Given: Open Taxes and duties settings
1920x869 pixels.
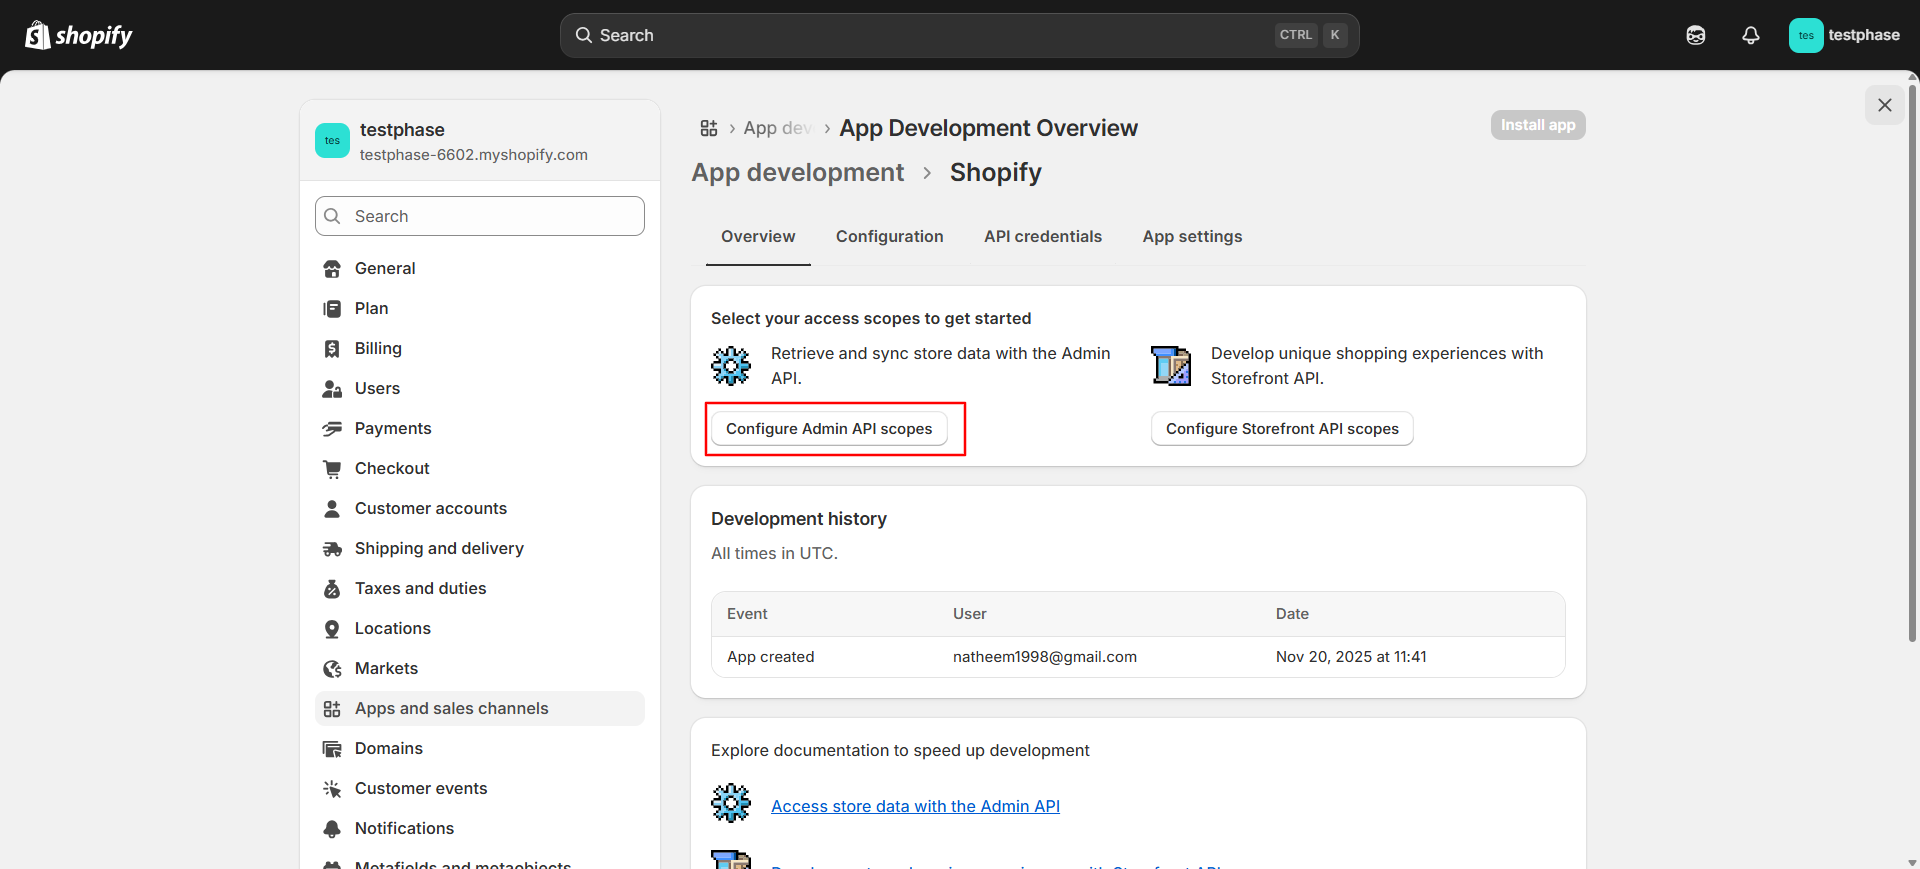Looking at the screenshot, I should [x=480, y=588].
